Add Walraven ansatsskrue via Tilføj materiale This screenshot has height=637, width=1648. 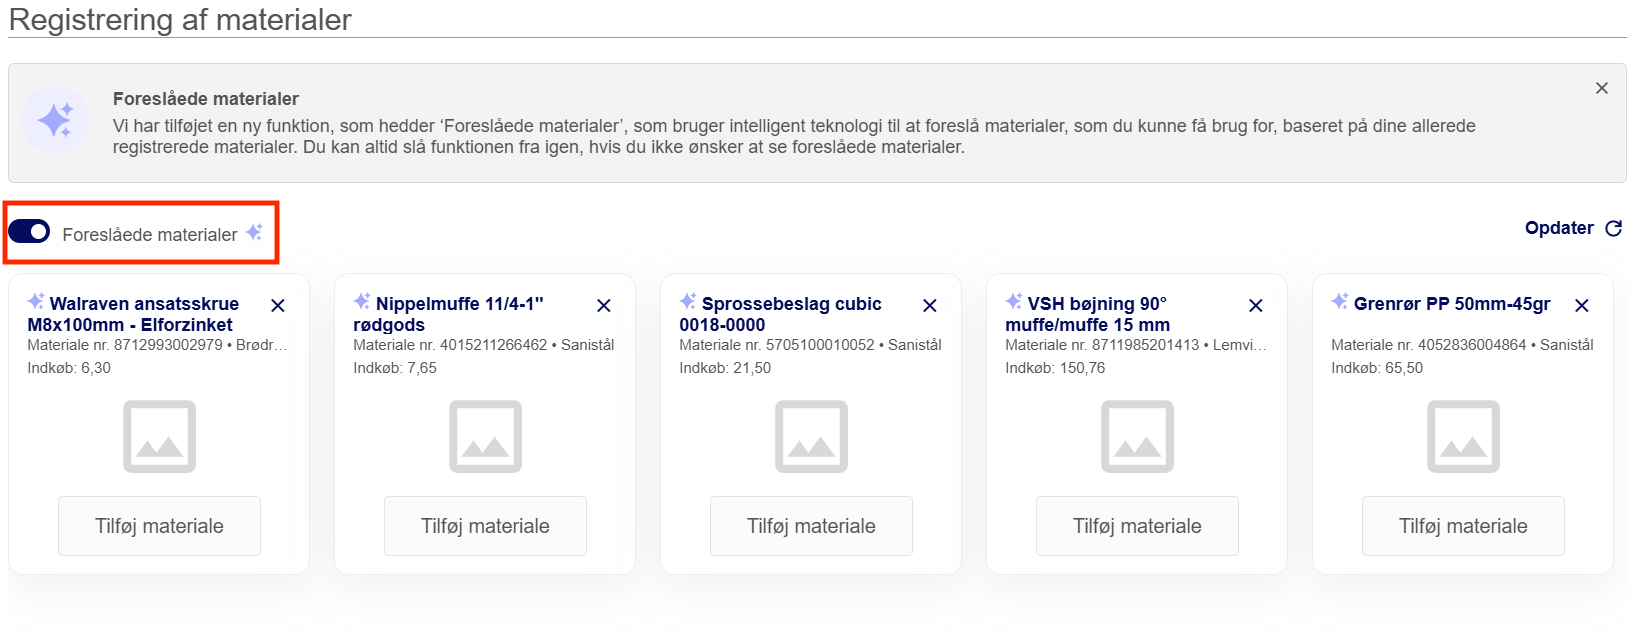tap(159, 526)
